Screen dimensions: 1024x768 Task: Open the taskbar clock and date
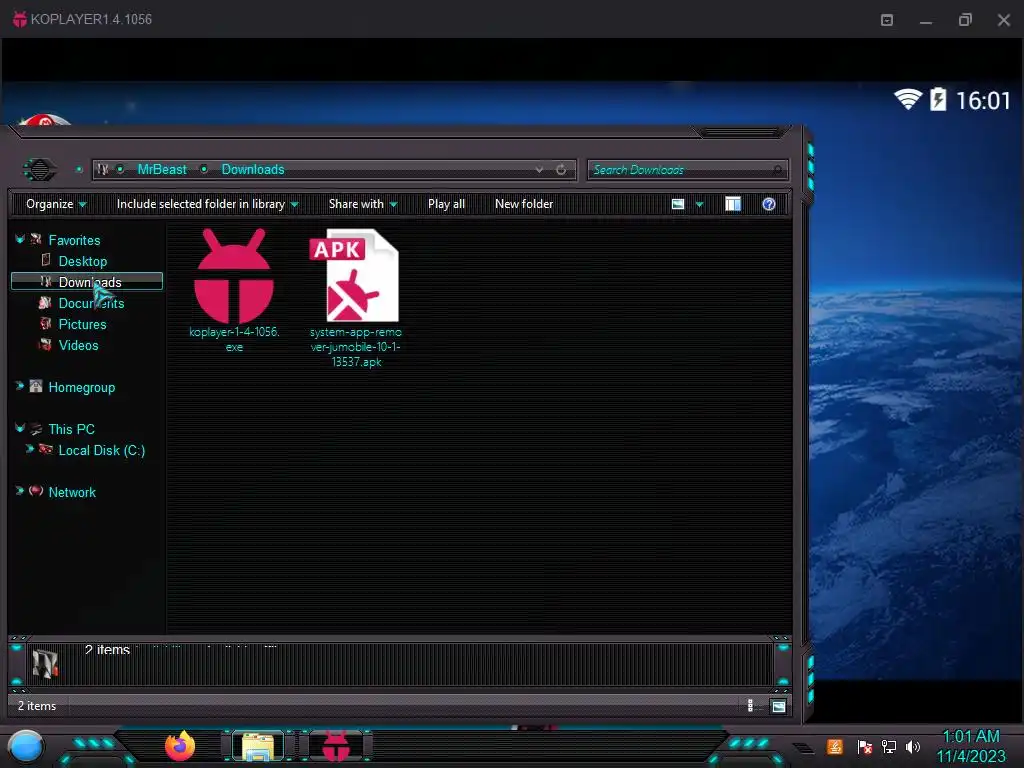(x=970, y=746)
